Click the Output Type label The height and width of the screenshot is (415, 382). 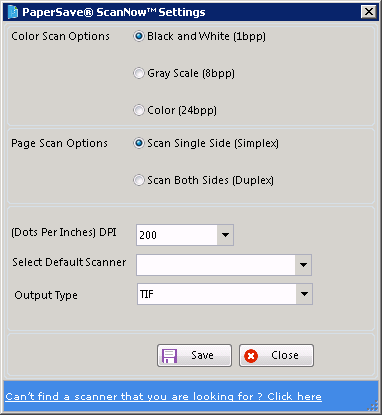pos(46,295)
